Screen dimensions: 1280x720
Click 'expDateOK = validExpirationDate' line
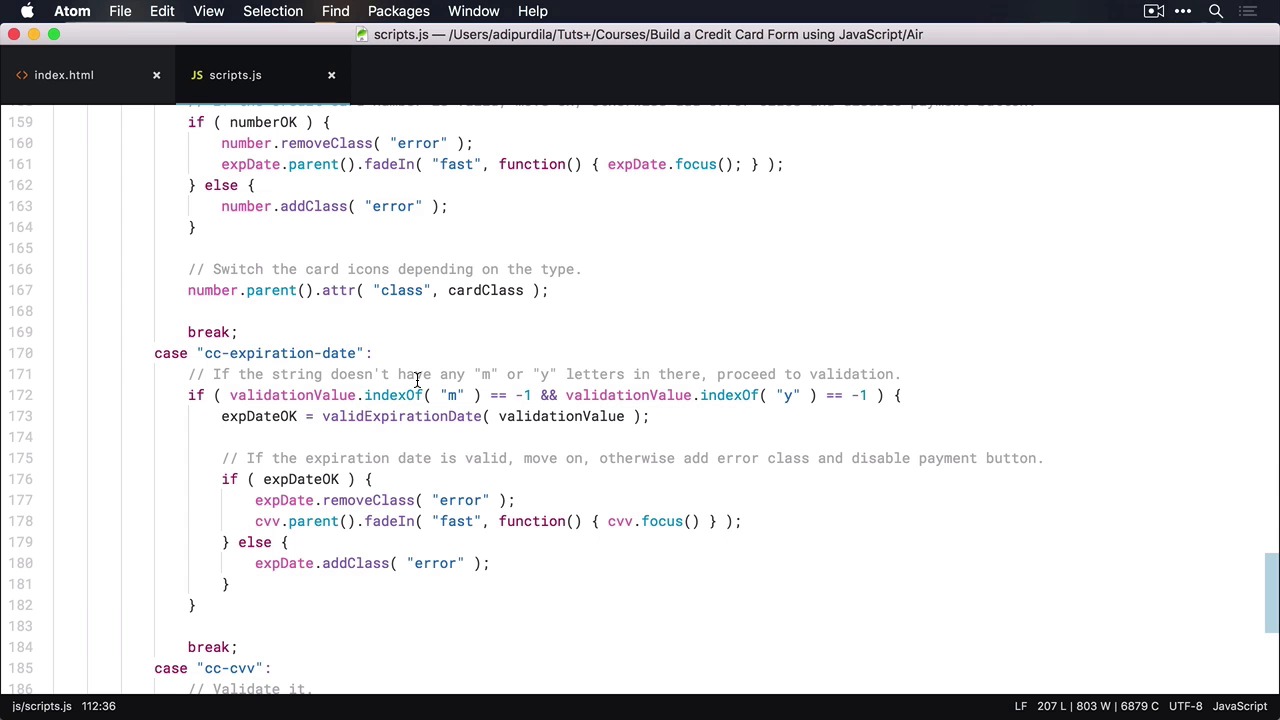[435, 416]
